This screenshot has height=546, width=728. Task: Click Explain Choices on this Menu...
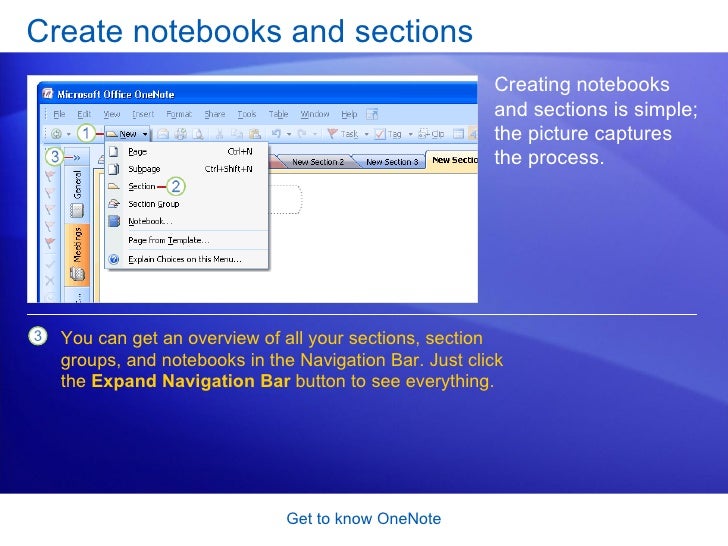187,259
